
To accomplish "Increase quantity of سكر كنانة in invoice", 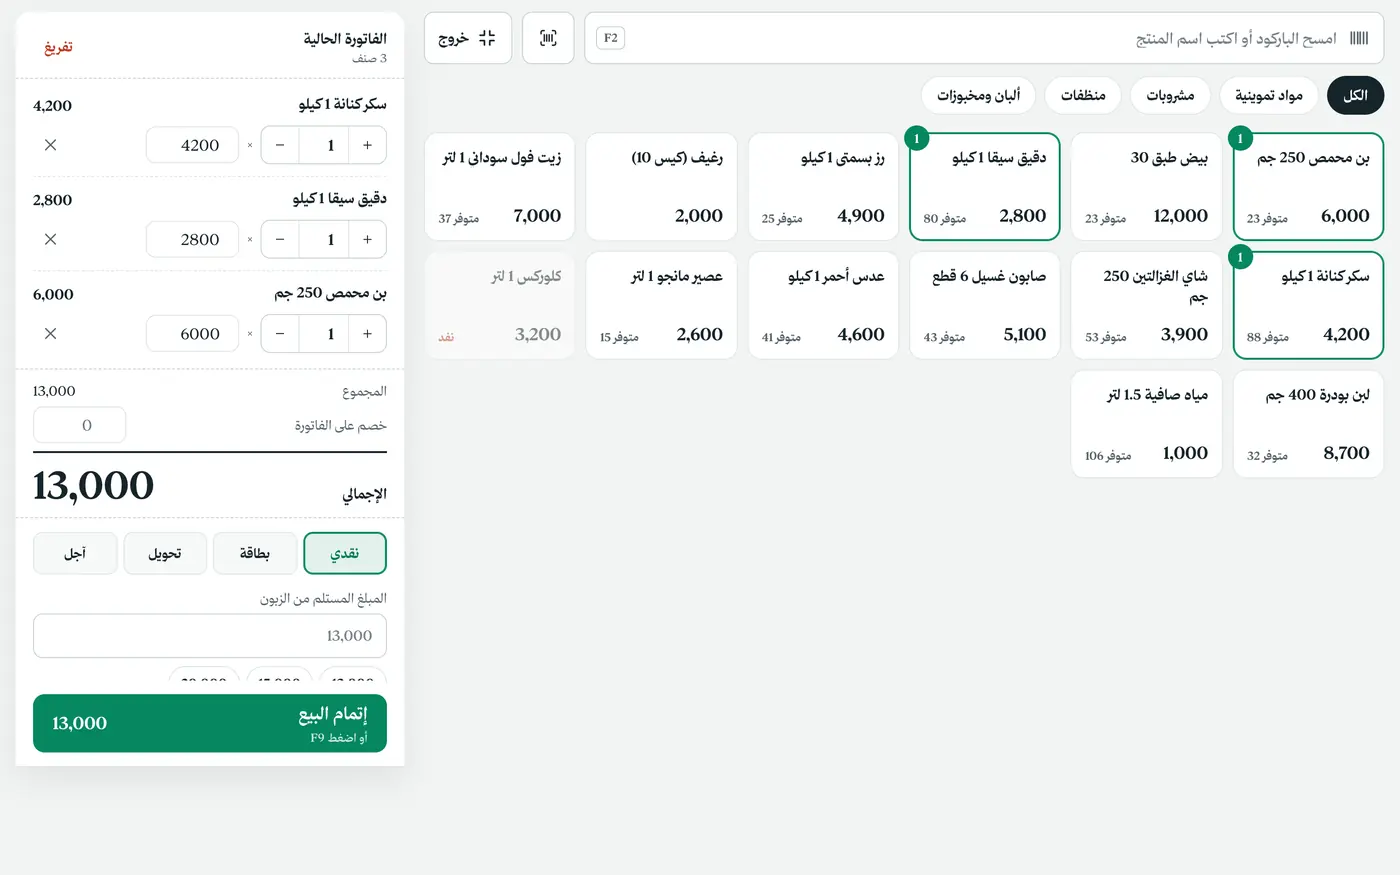I will tap(368, 145).
